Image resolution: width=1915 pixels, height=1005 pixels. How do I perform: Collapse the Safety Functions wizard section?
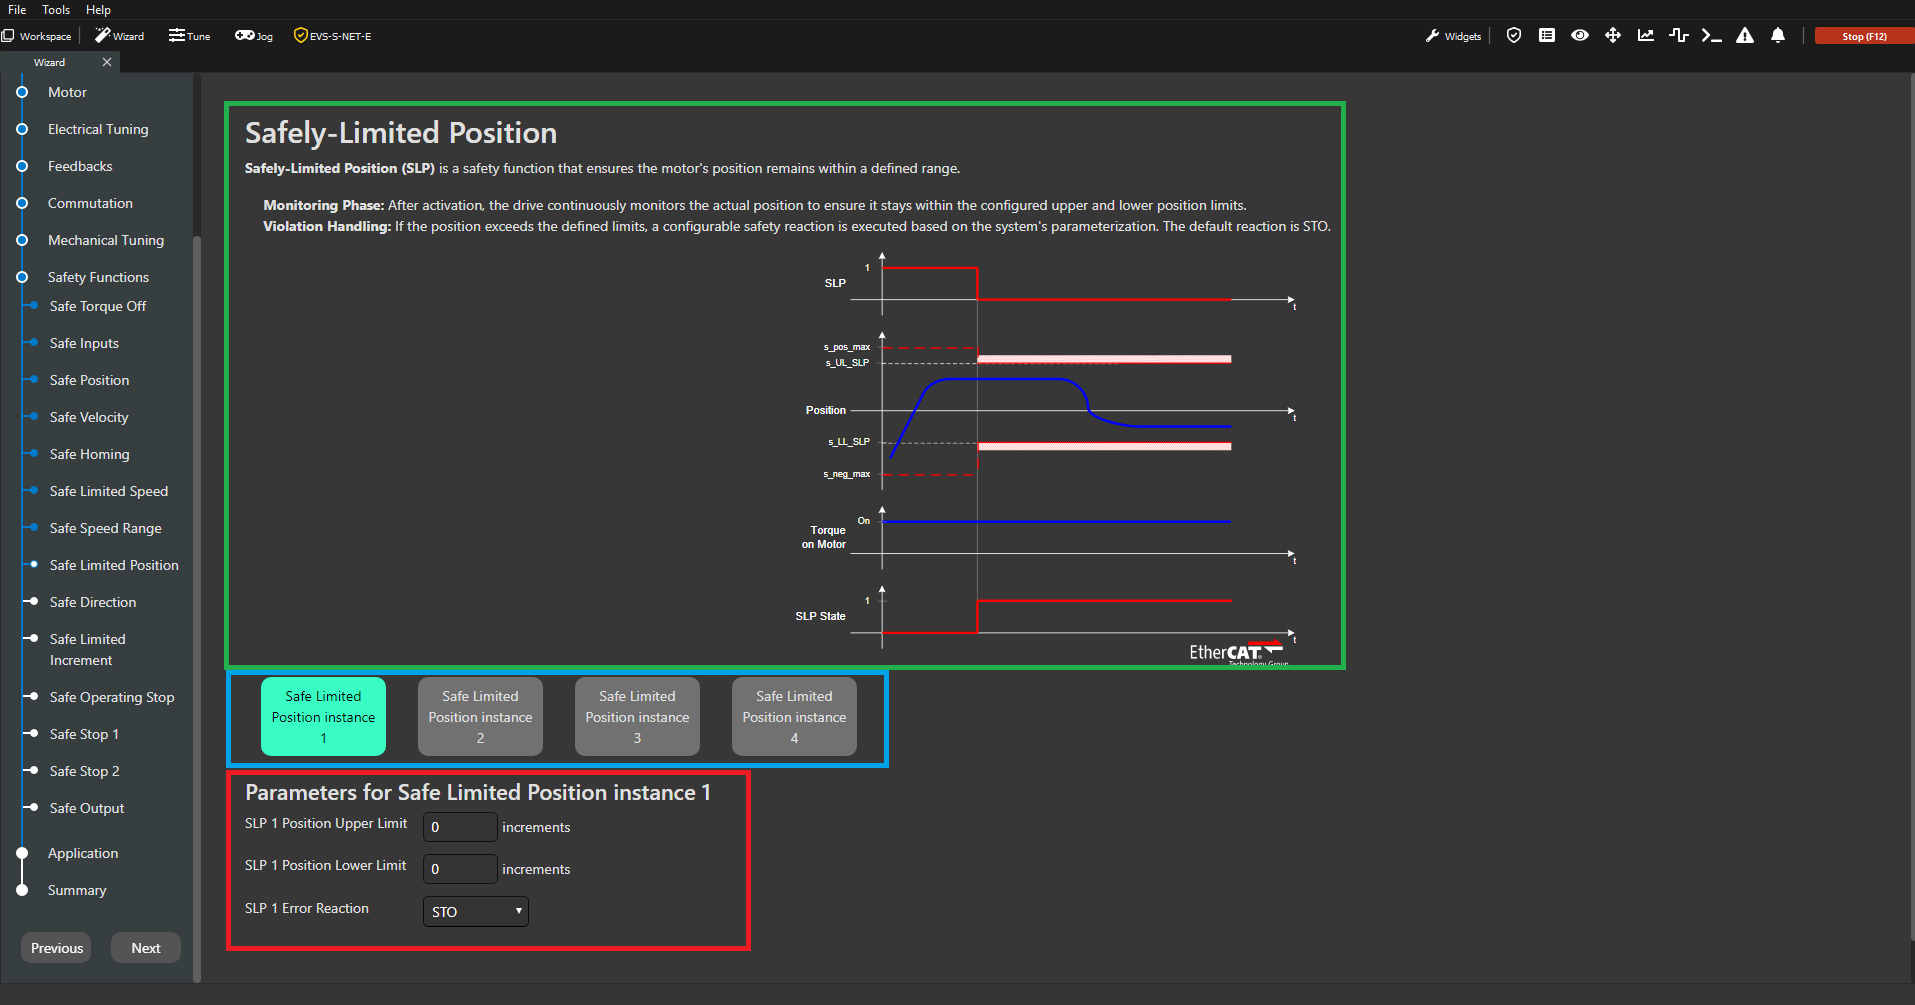tap(97, 277)
